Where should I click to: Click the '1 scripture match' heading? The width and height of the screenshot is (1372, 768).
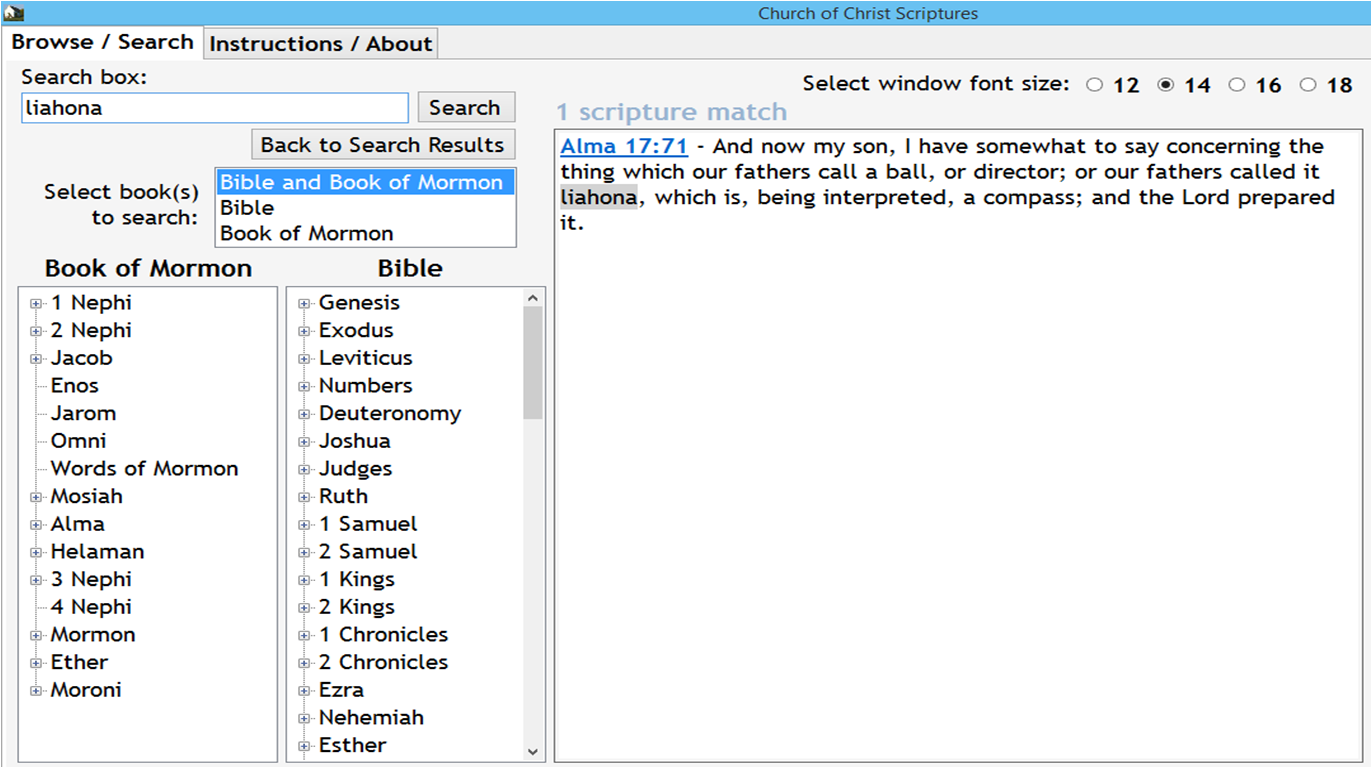(x=672, y=112)
